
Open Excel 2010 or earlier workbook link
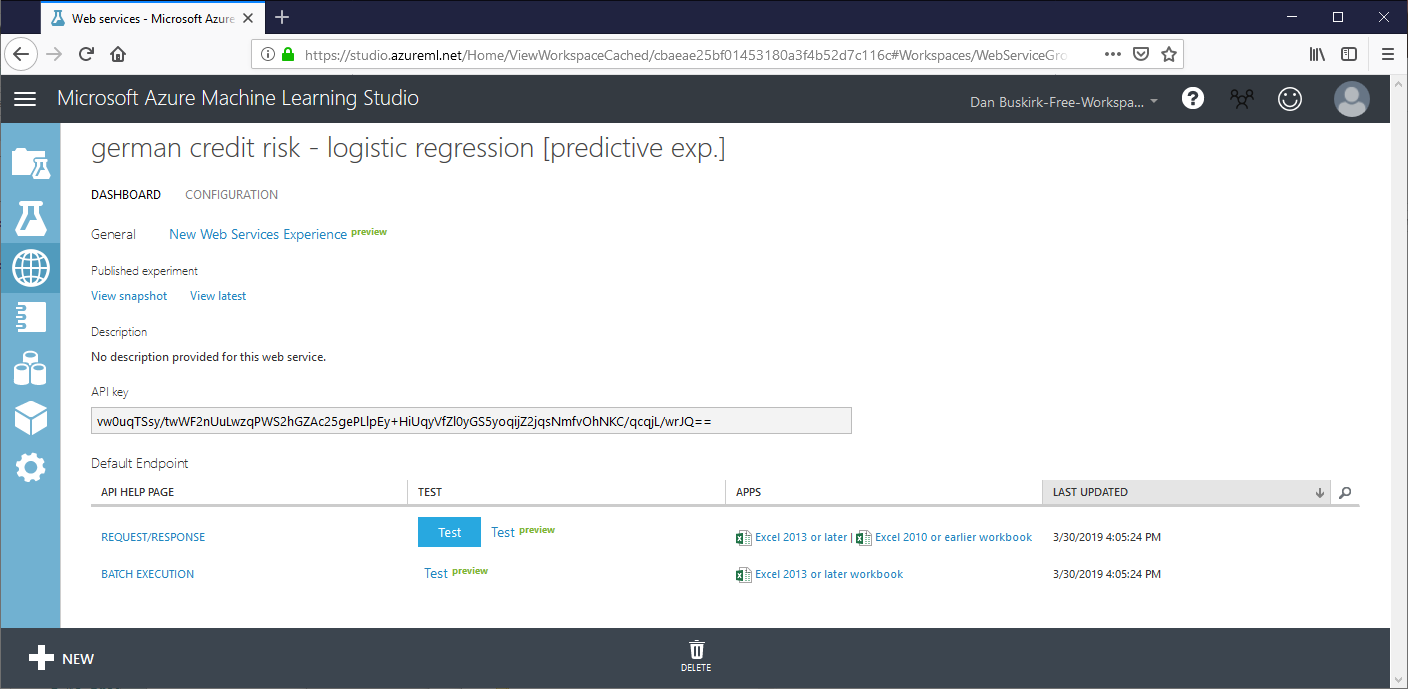point(953,537)
